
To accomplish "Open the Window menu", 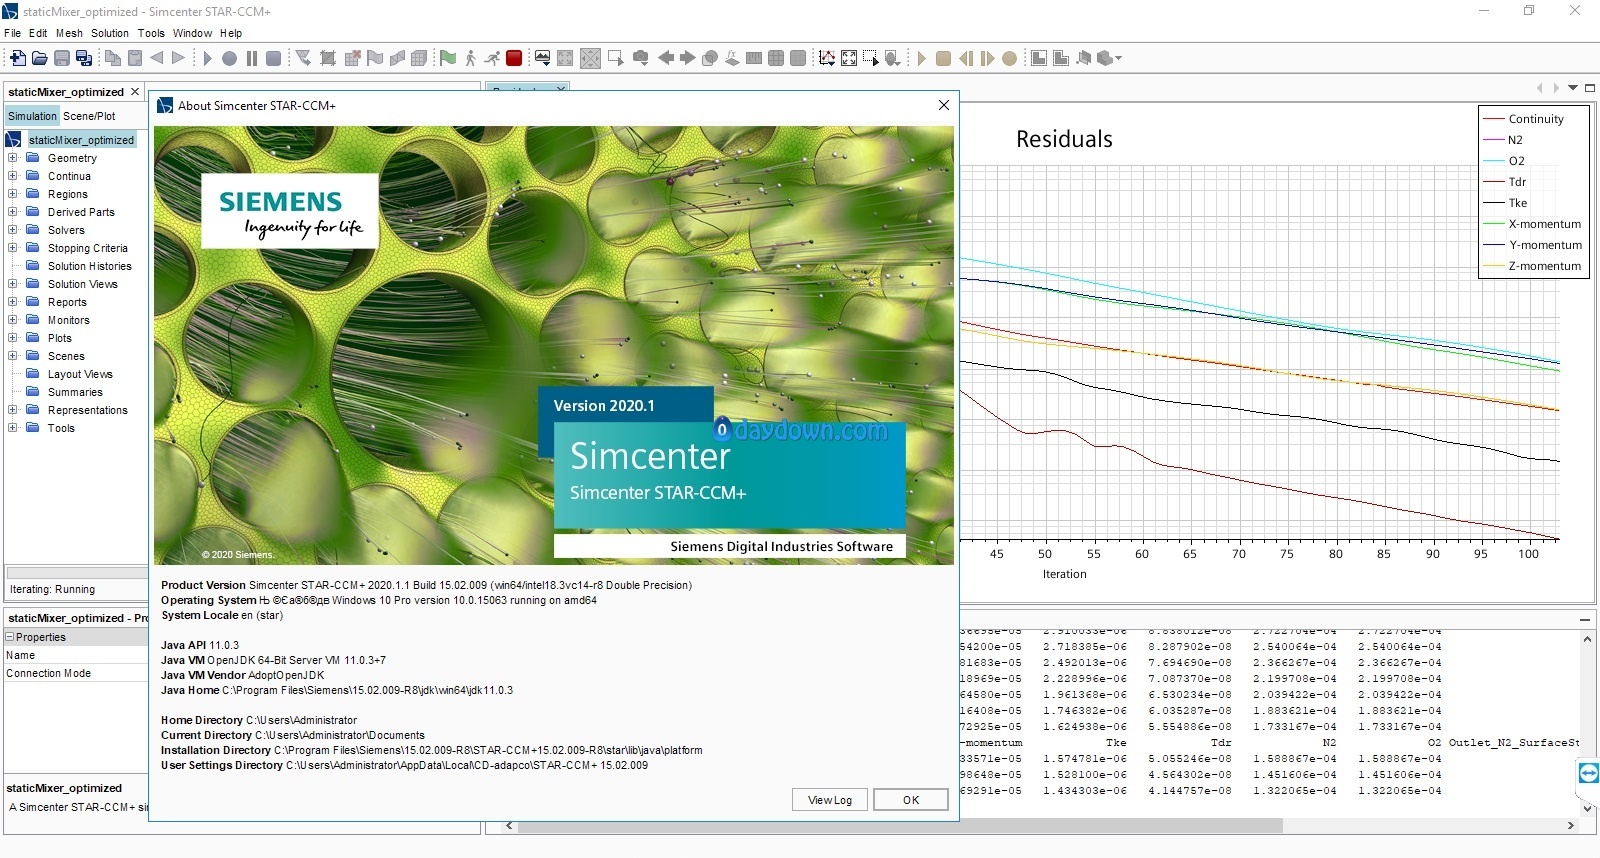I will [192, 33].
